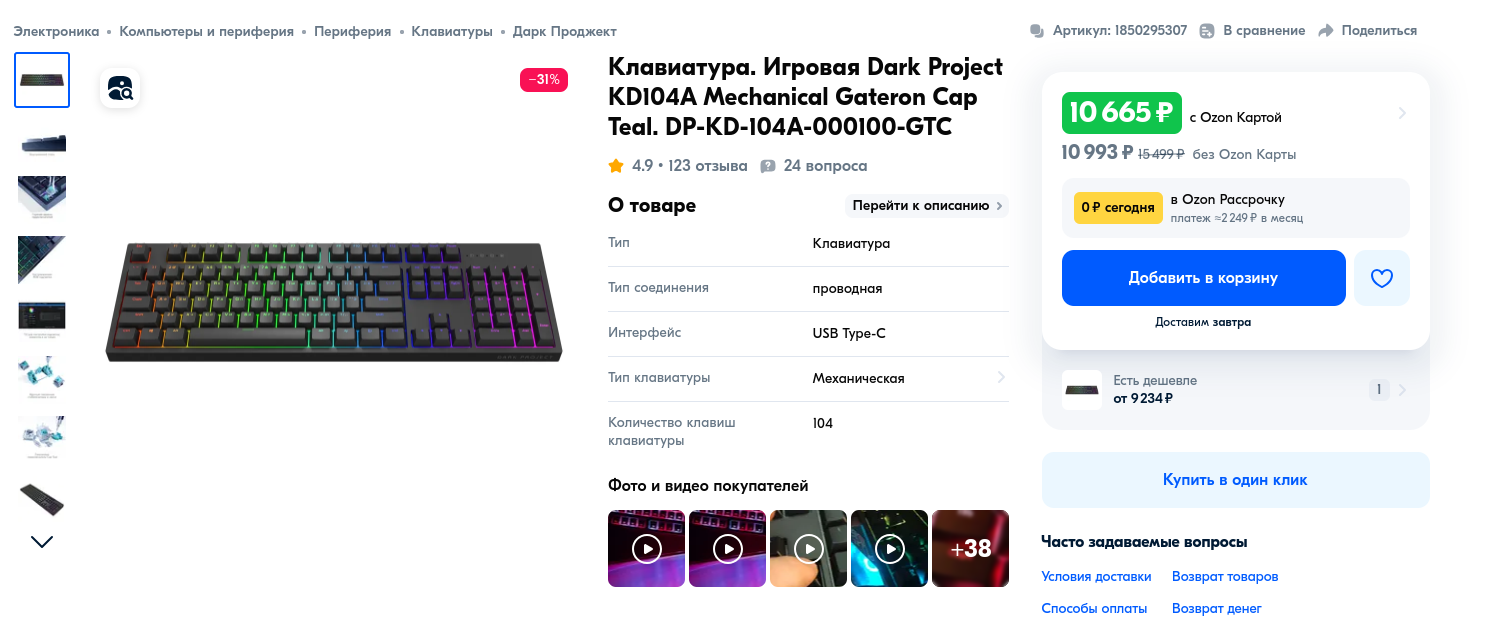Add product to favorites with heart icon
1490x628 pixels.
1381,278
